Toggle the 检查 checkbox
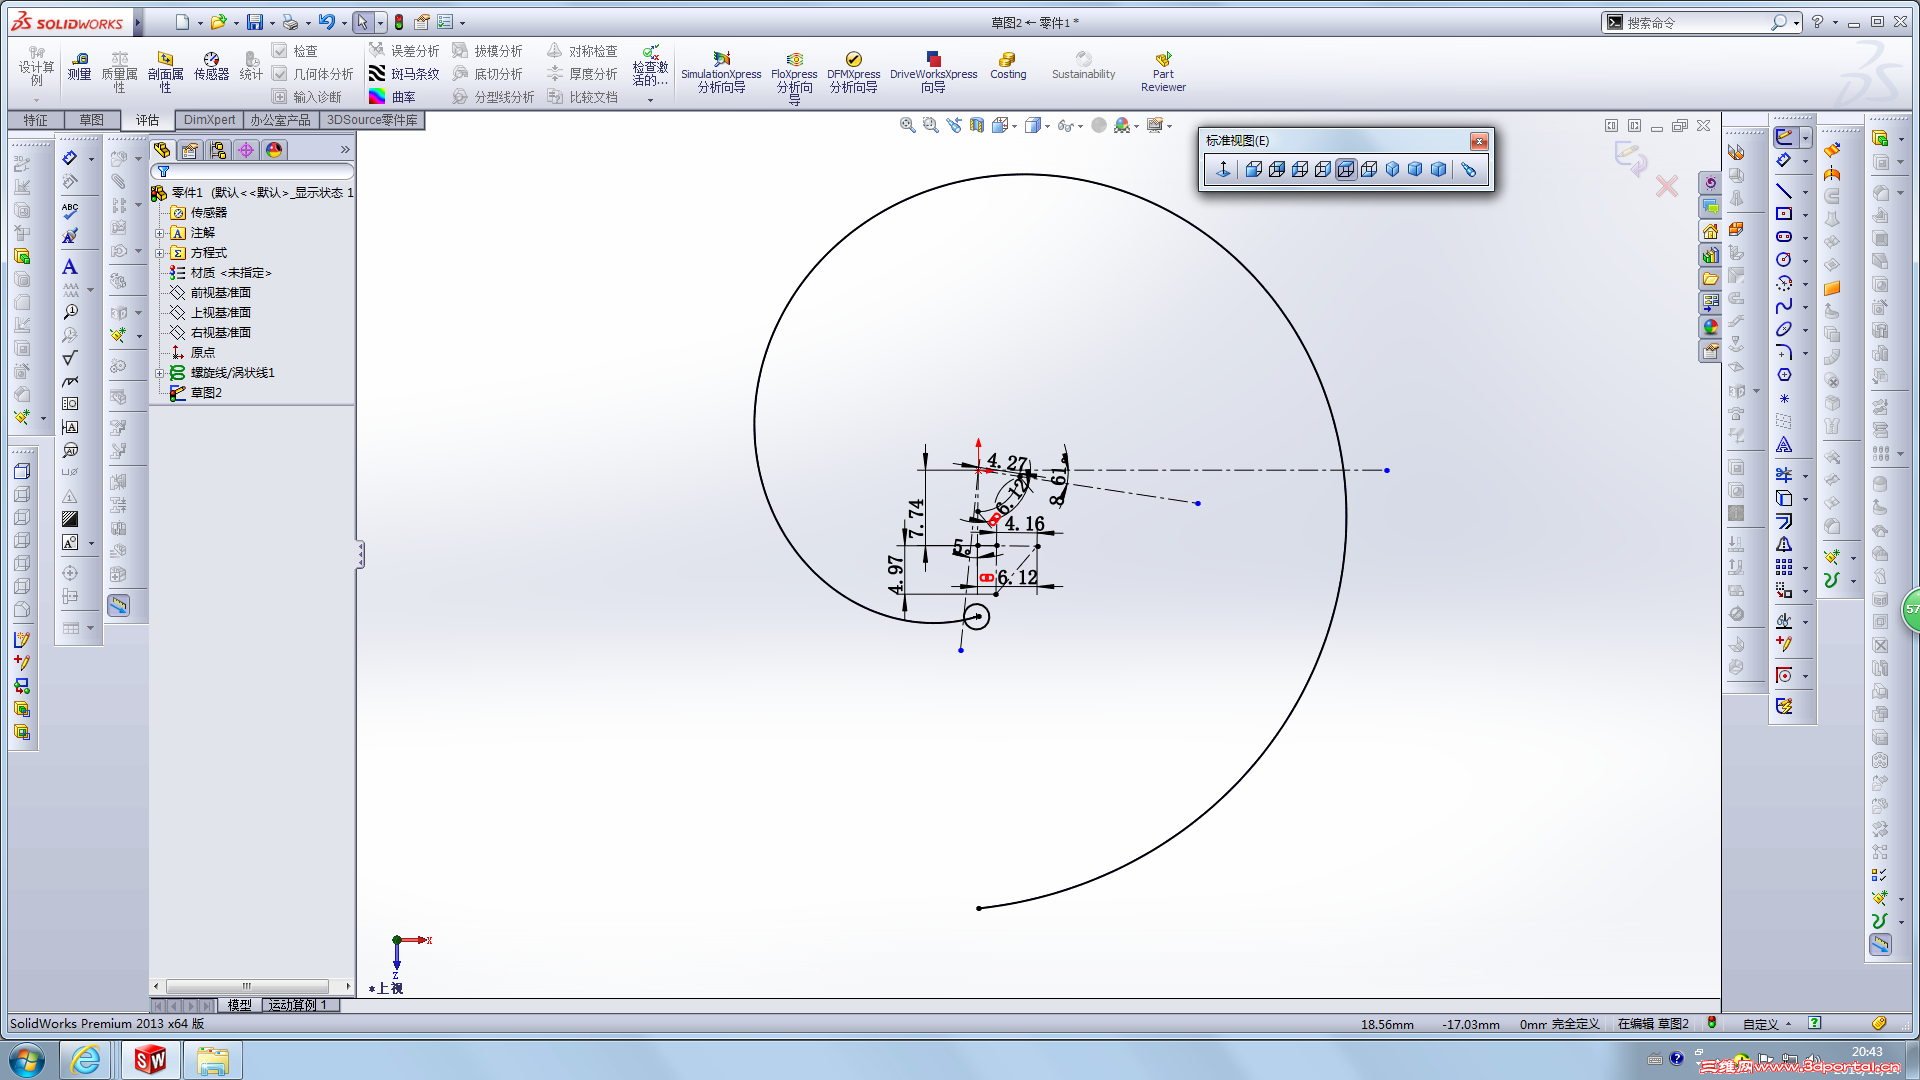The image size is (1920, 1080). [x=280, y=51]
